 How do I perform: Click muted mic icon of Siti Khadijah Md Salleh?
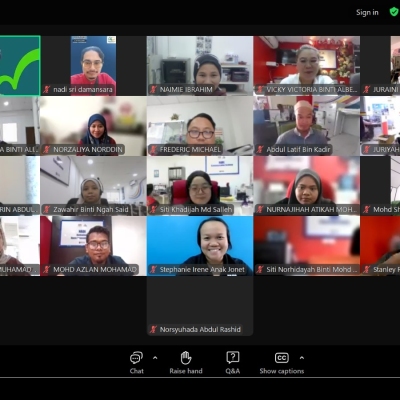click(153, 209)
